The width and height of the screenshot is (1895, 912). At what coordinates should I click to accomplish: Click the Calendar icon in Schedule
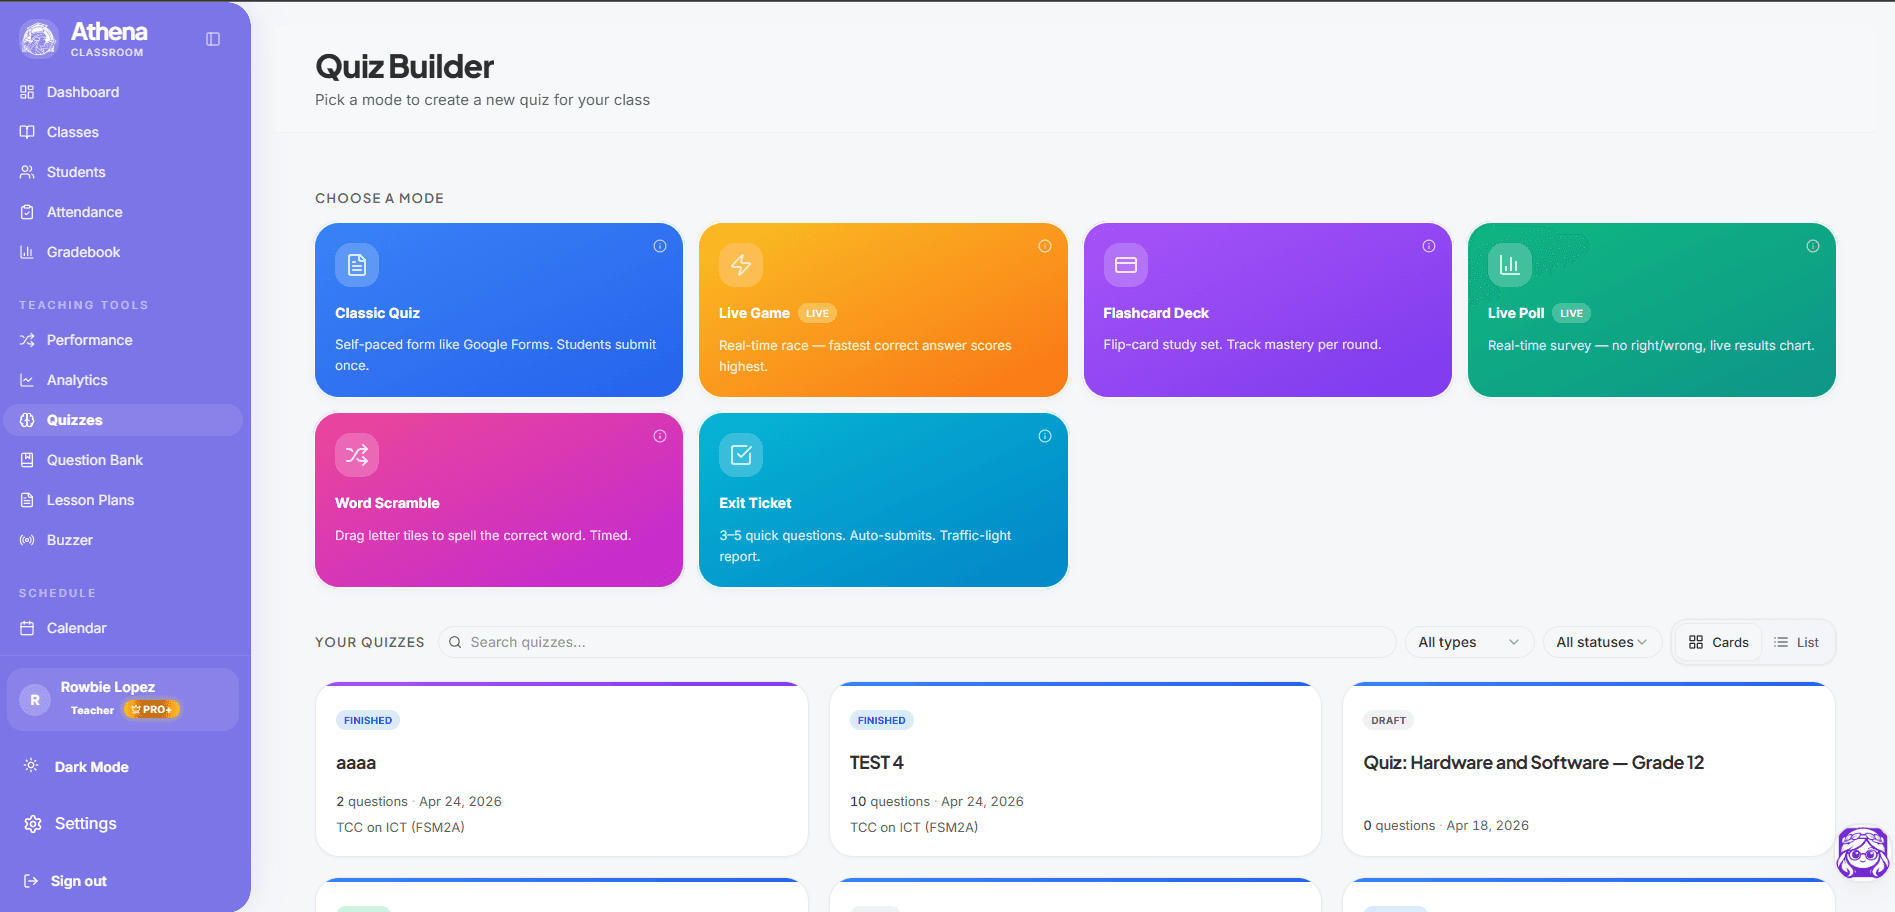27,628
